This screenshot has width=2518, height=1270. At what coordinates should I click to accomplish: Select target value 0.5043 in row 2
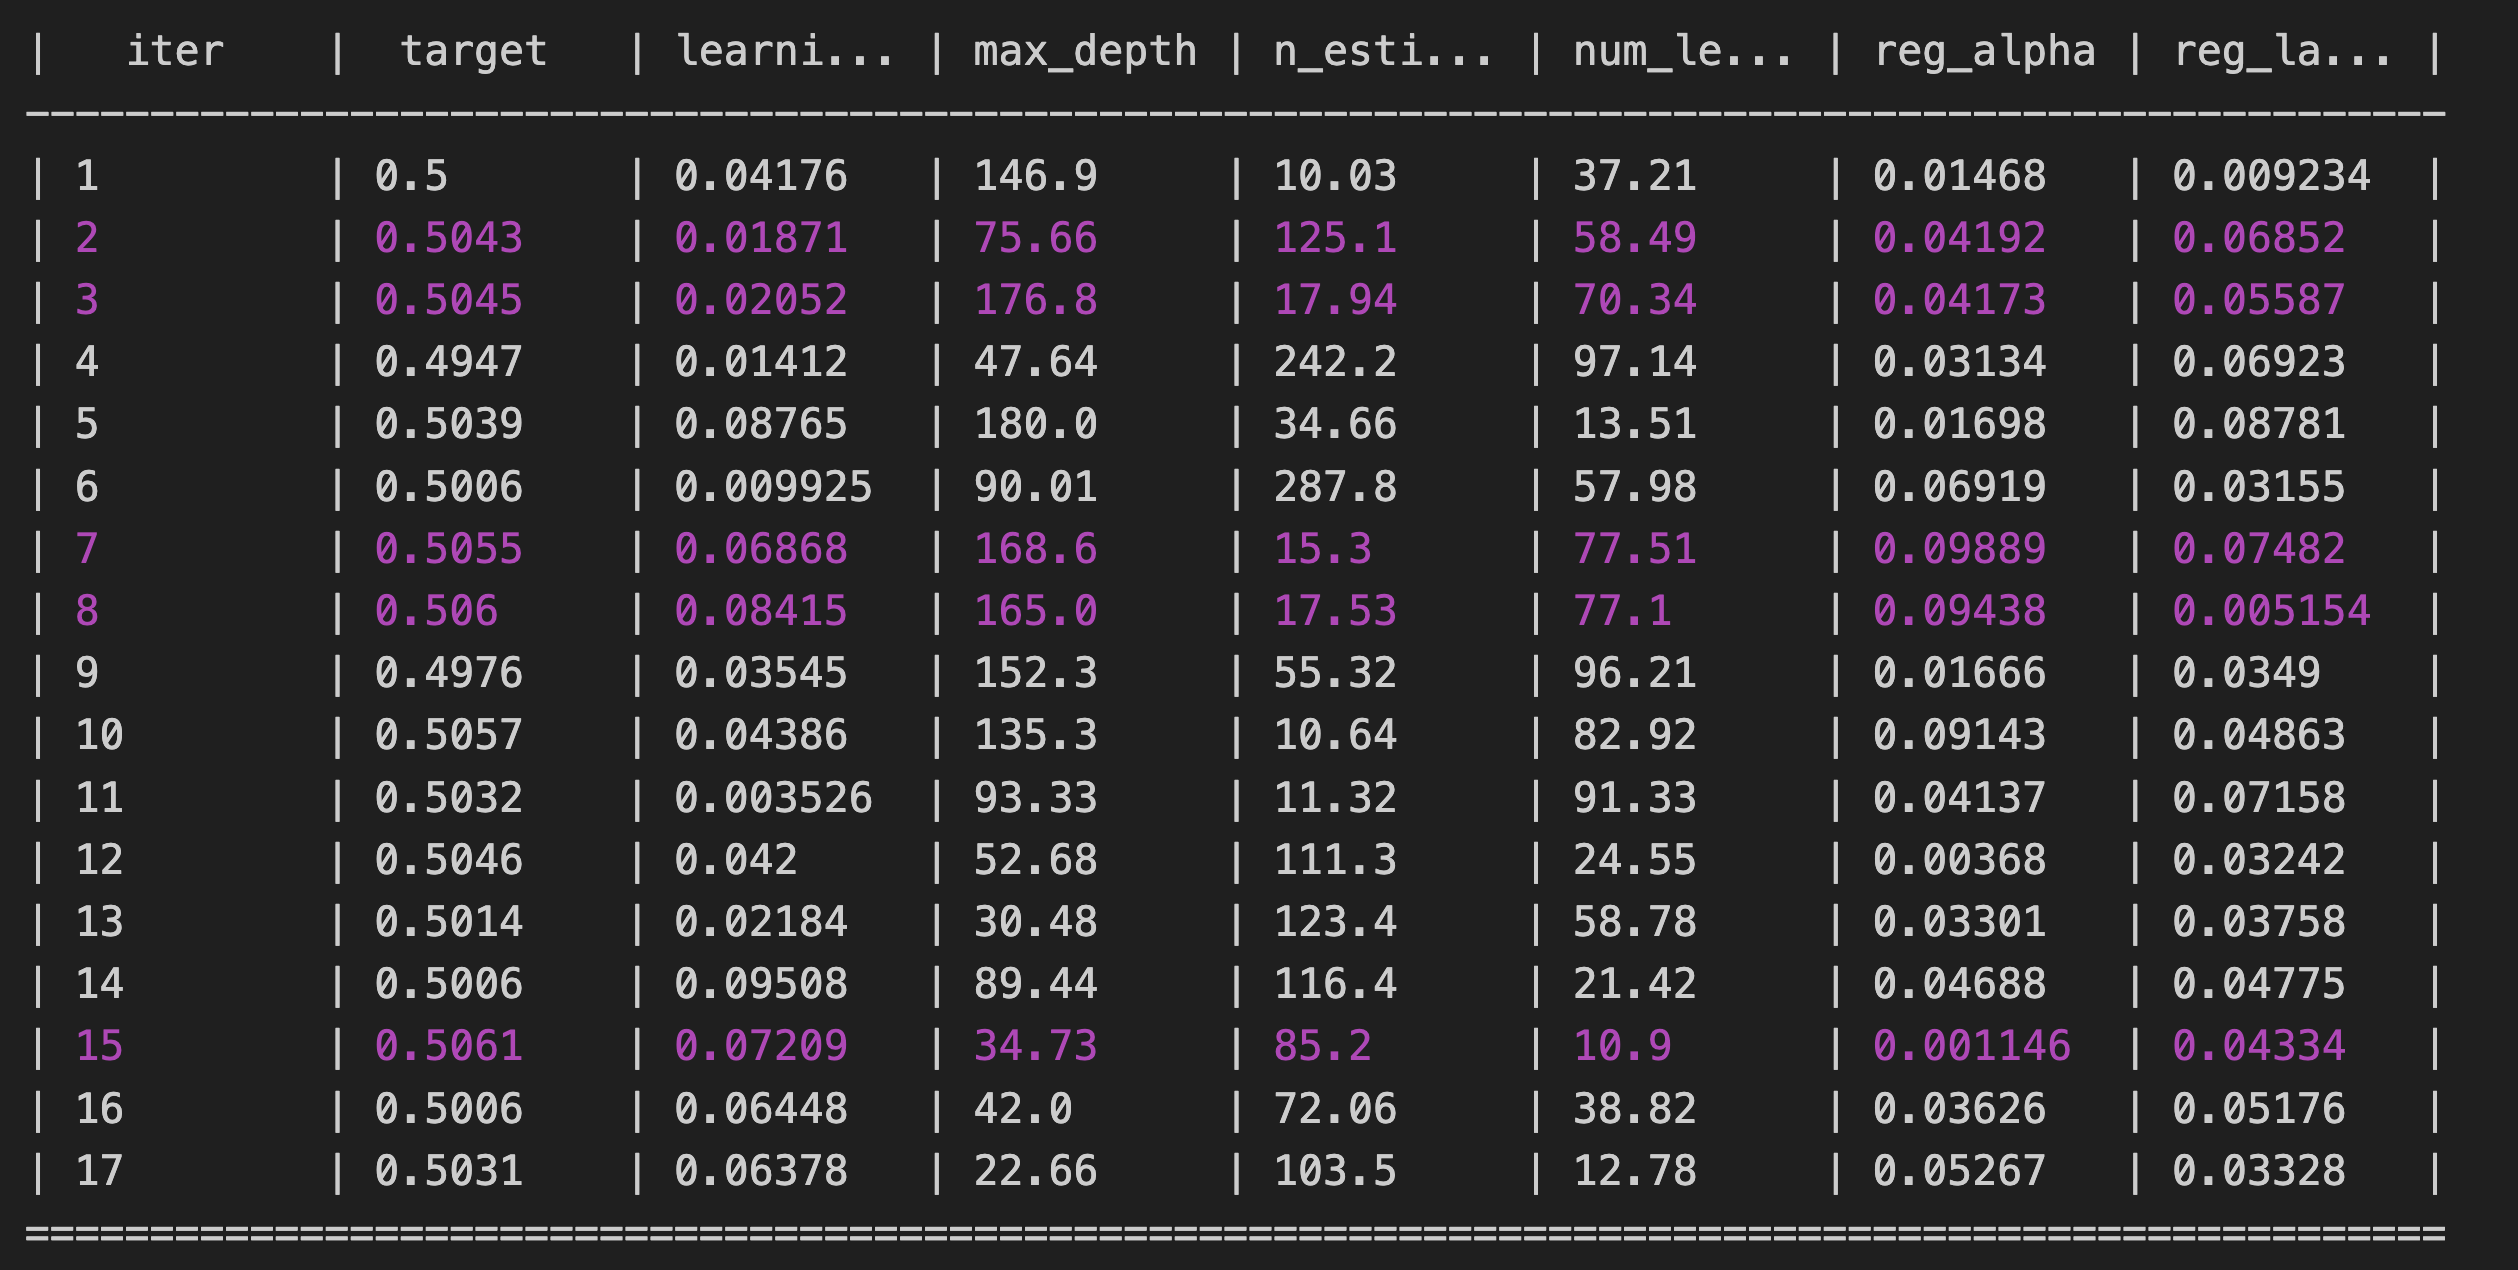(x=449, y=238)
